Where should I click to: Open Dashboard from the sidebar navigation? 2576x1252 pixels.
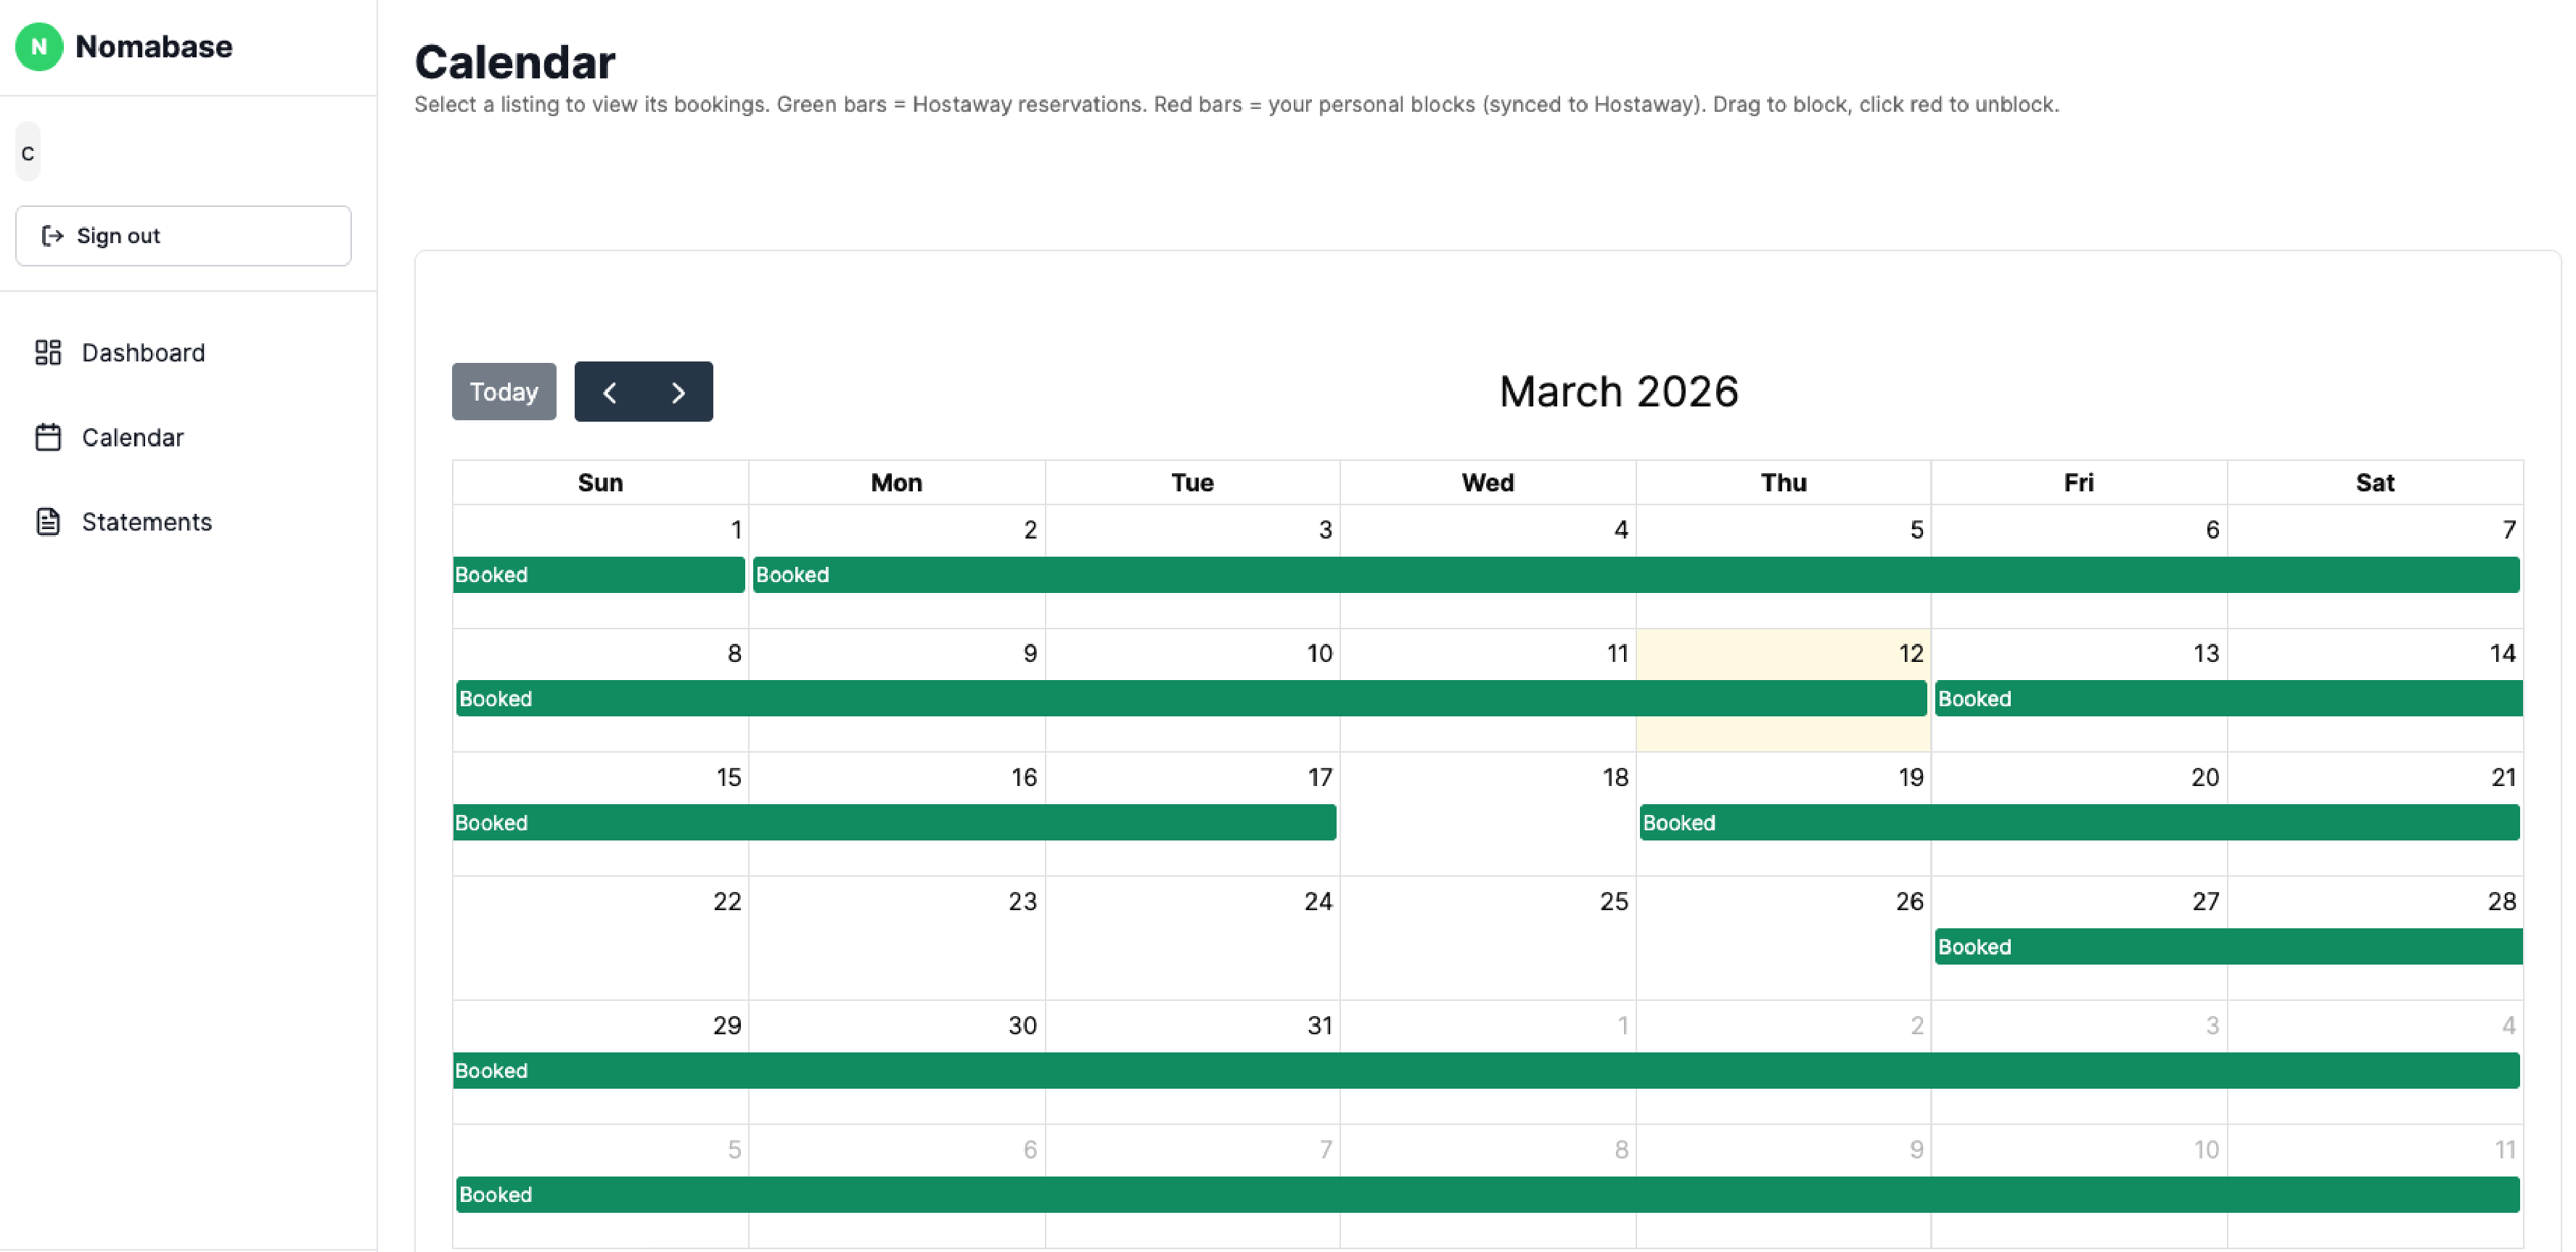[143, 352]
